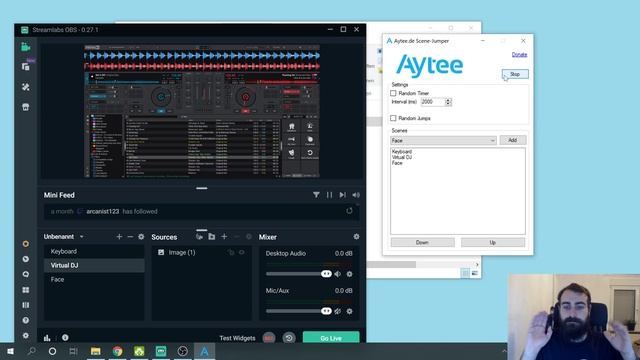Open Google Chrome from taskbar

coord(118,351)
